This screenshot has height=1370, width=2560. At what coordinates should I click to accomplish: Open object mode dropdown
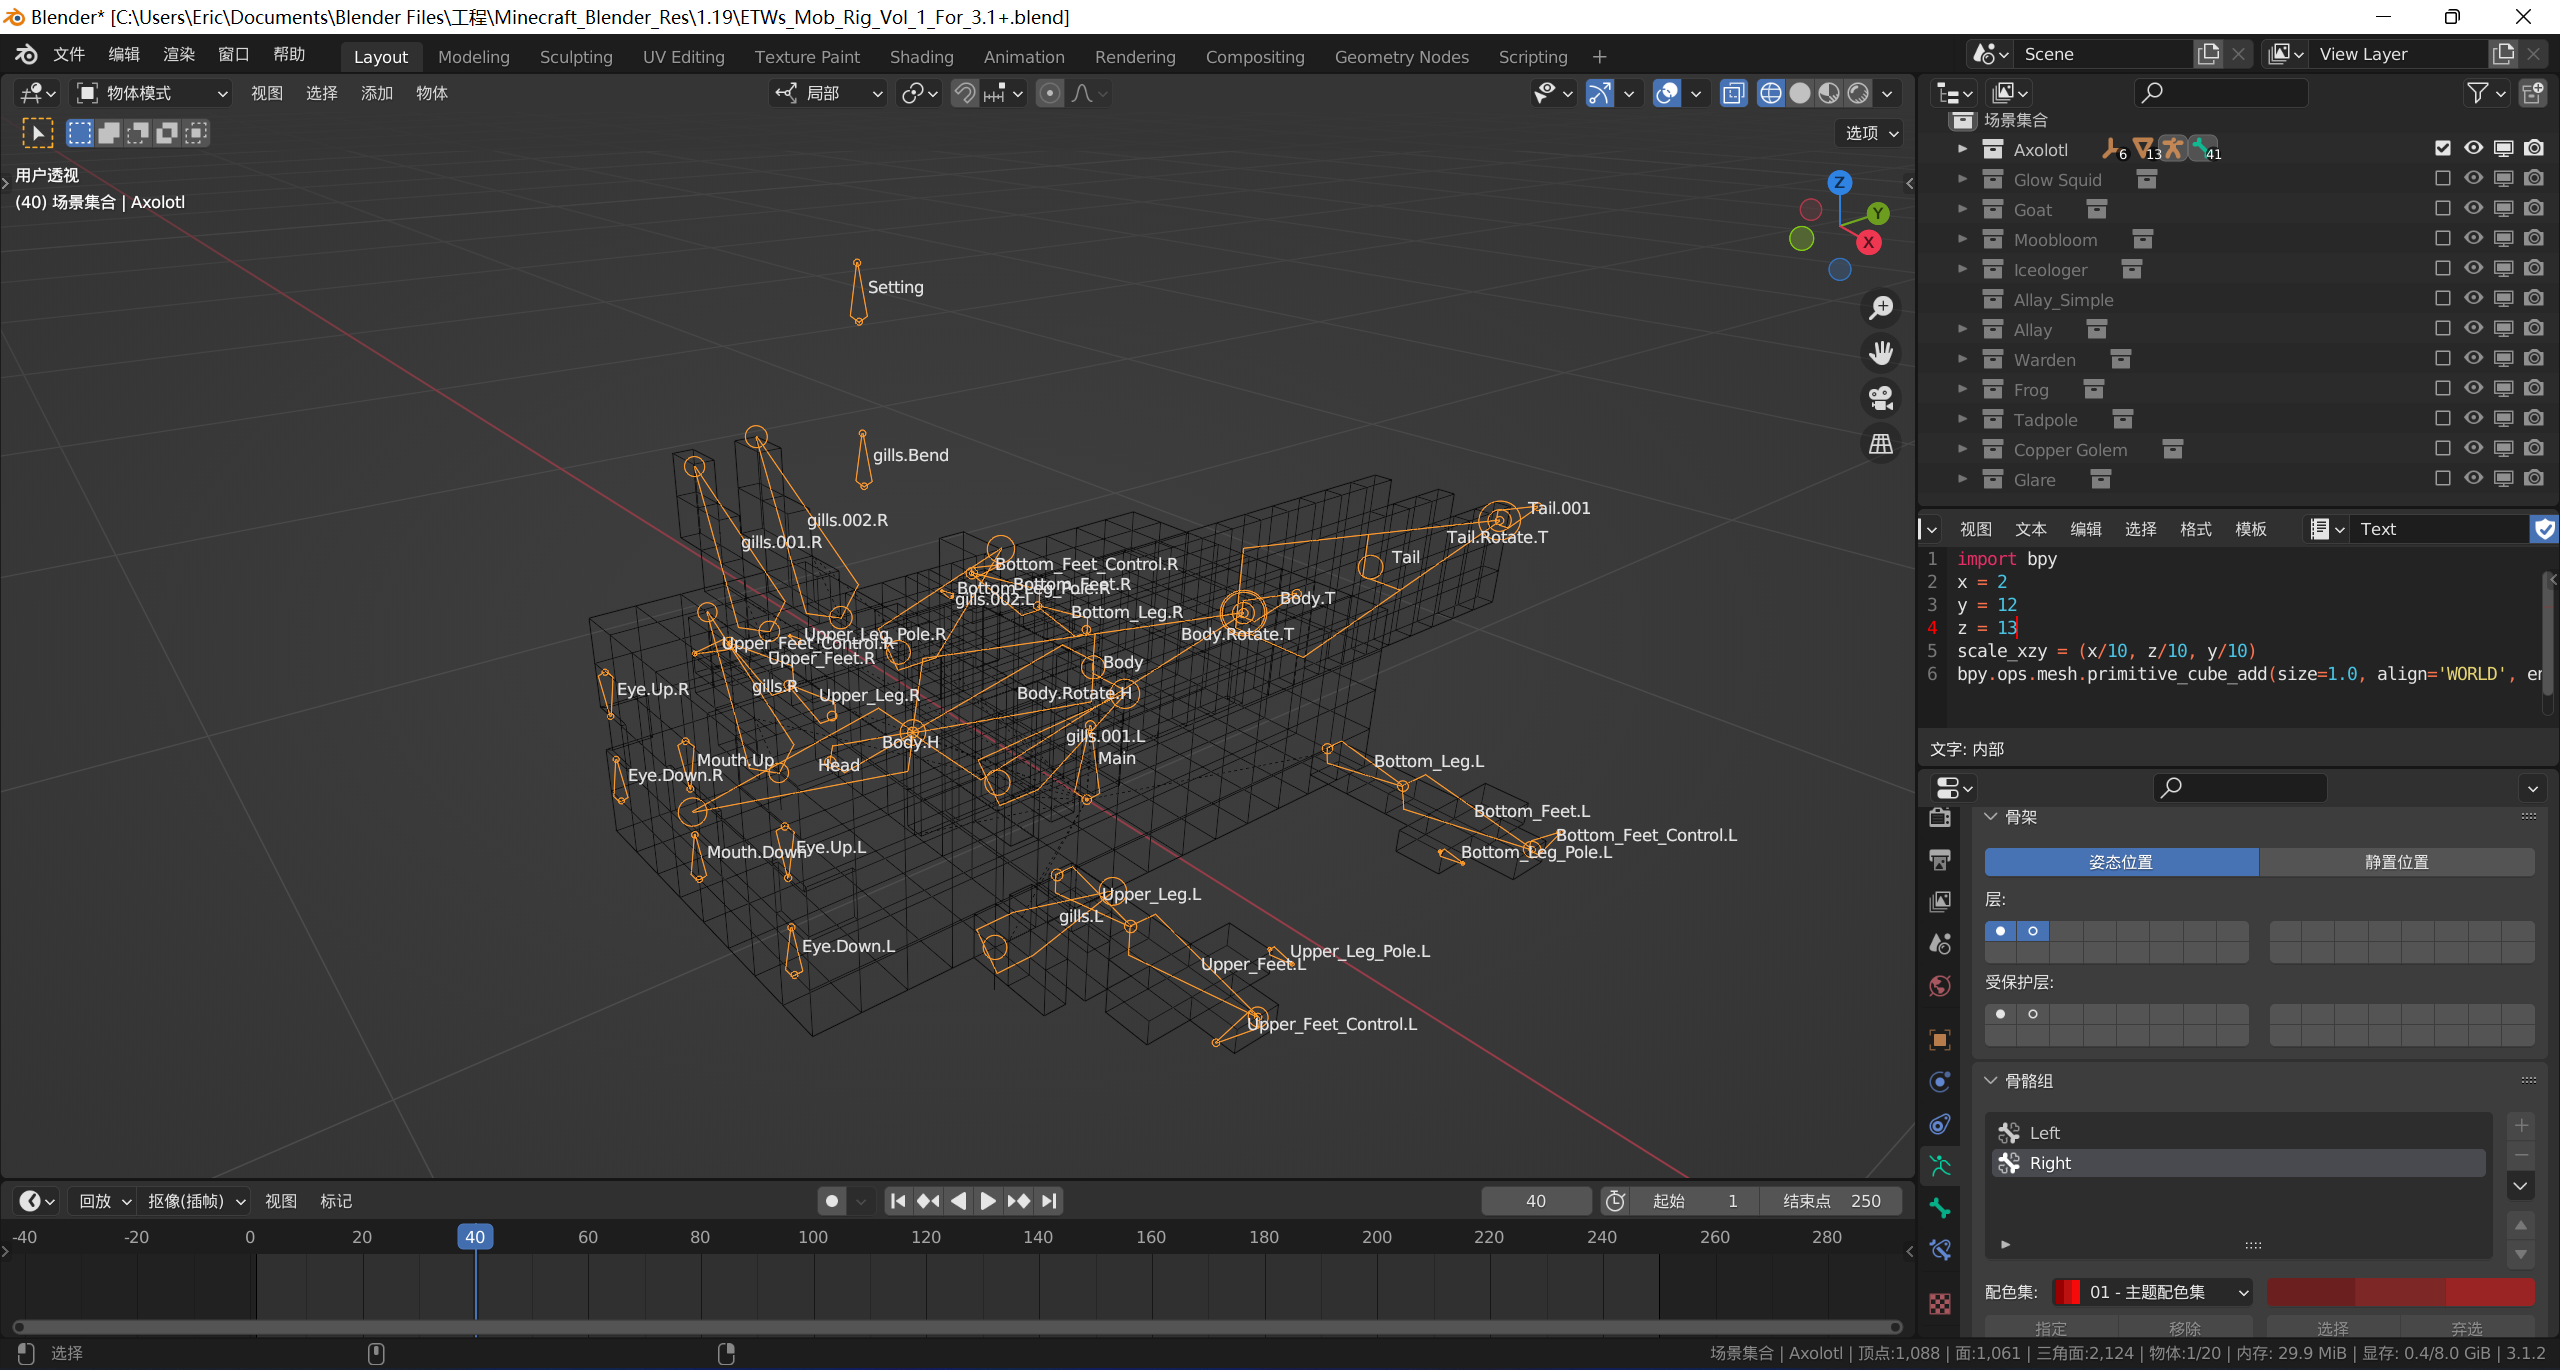153,93
